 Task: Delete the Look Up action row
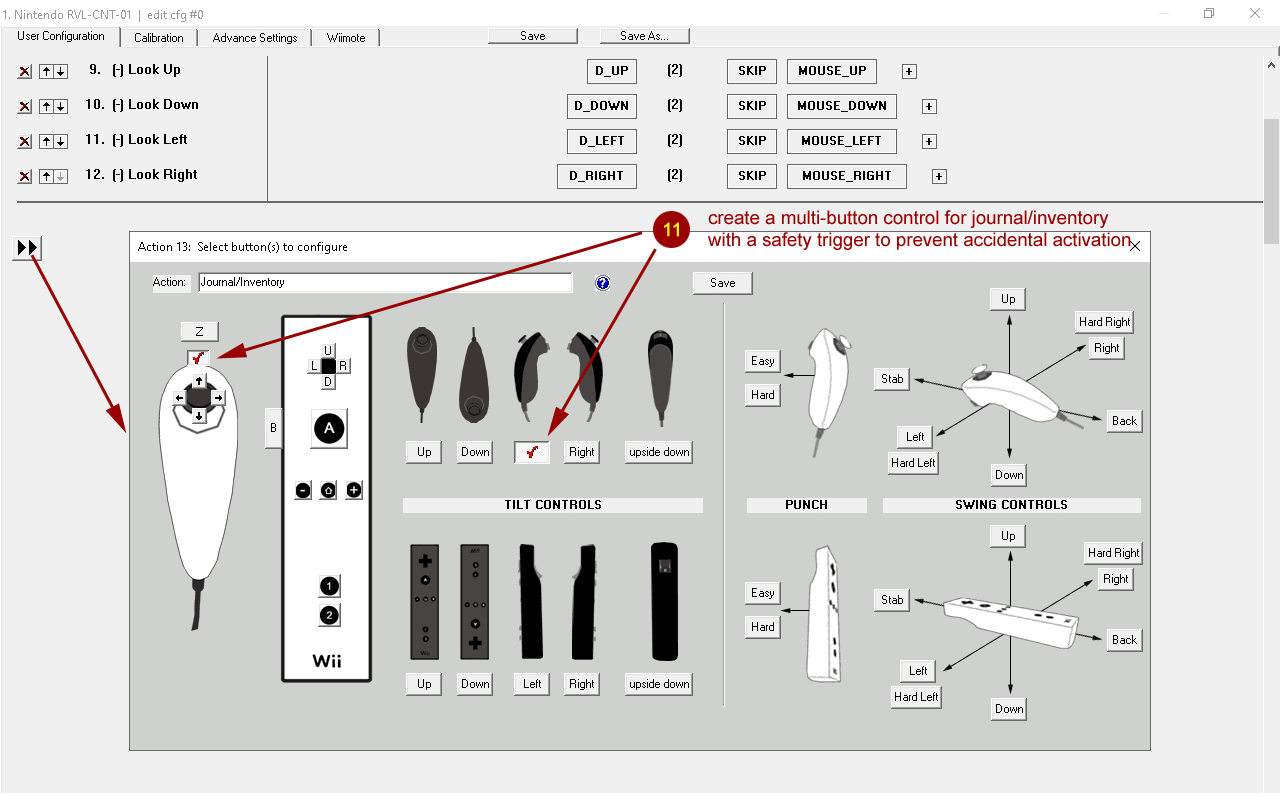tap(25, 72)
